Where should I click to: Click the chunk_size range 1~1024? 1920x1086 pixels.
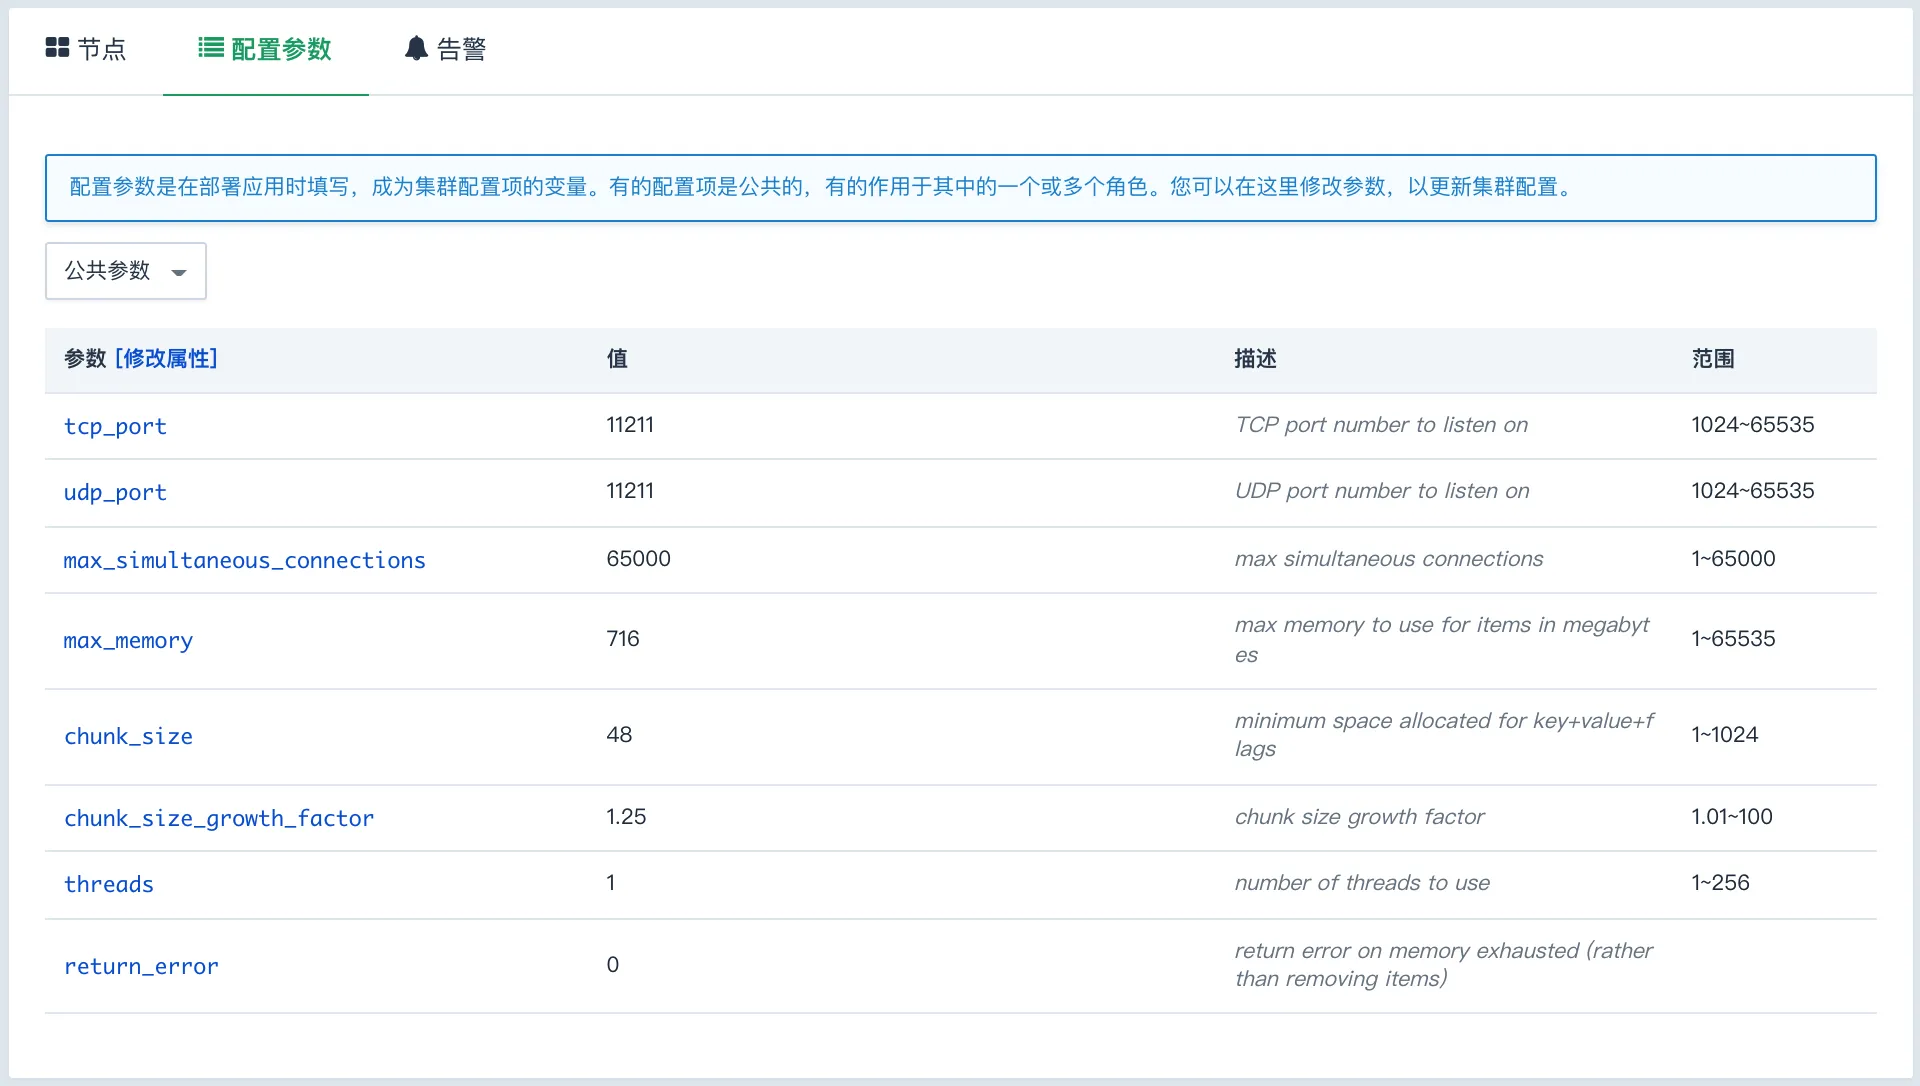[x=1724, y=734]
